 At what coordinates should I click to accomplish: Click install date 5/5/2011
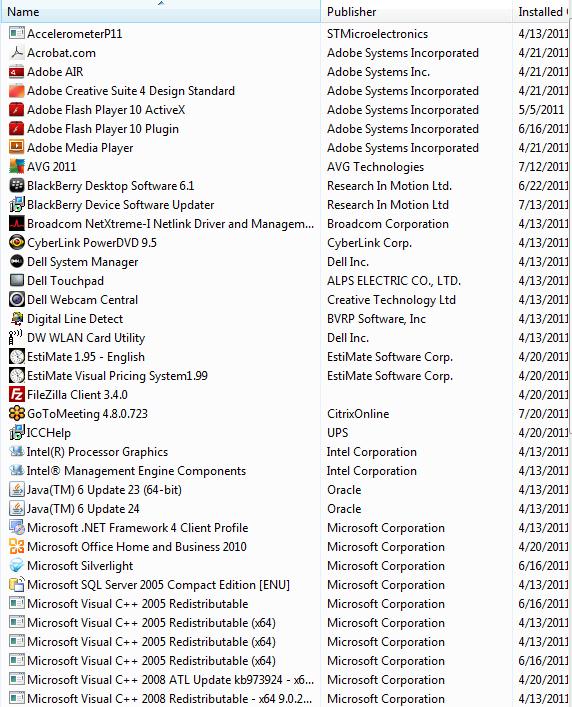[541, 110]
